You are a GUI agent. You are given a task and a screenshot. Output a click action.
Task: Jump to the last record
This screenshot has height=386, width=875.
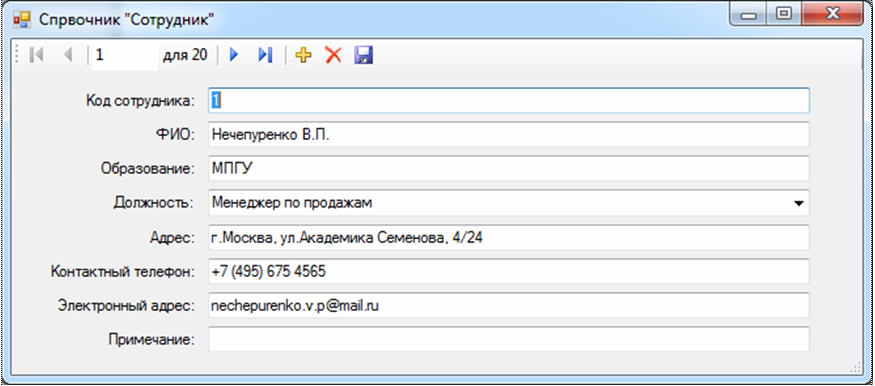coord(265,55)
